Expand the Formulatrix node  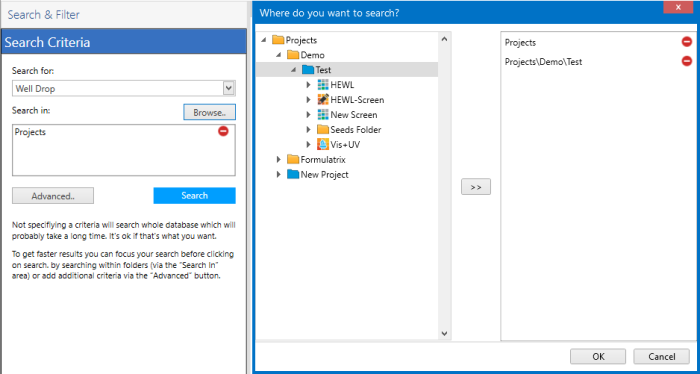(x=279, y=159)
